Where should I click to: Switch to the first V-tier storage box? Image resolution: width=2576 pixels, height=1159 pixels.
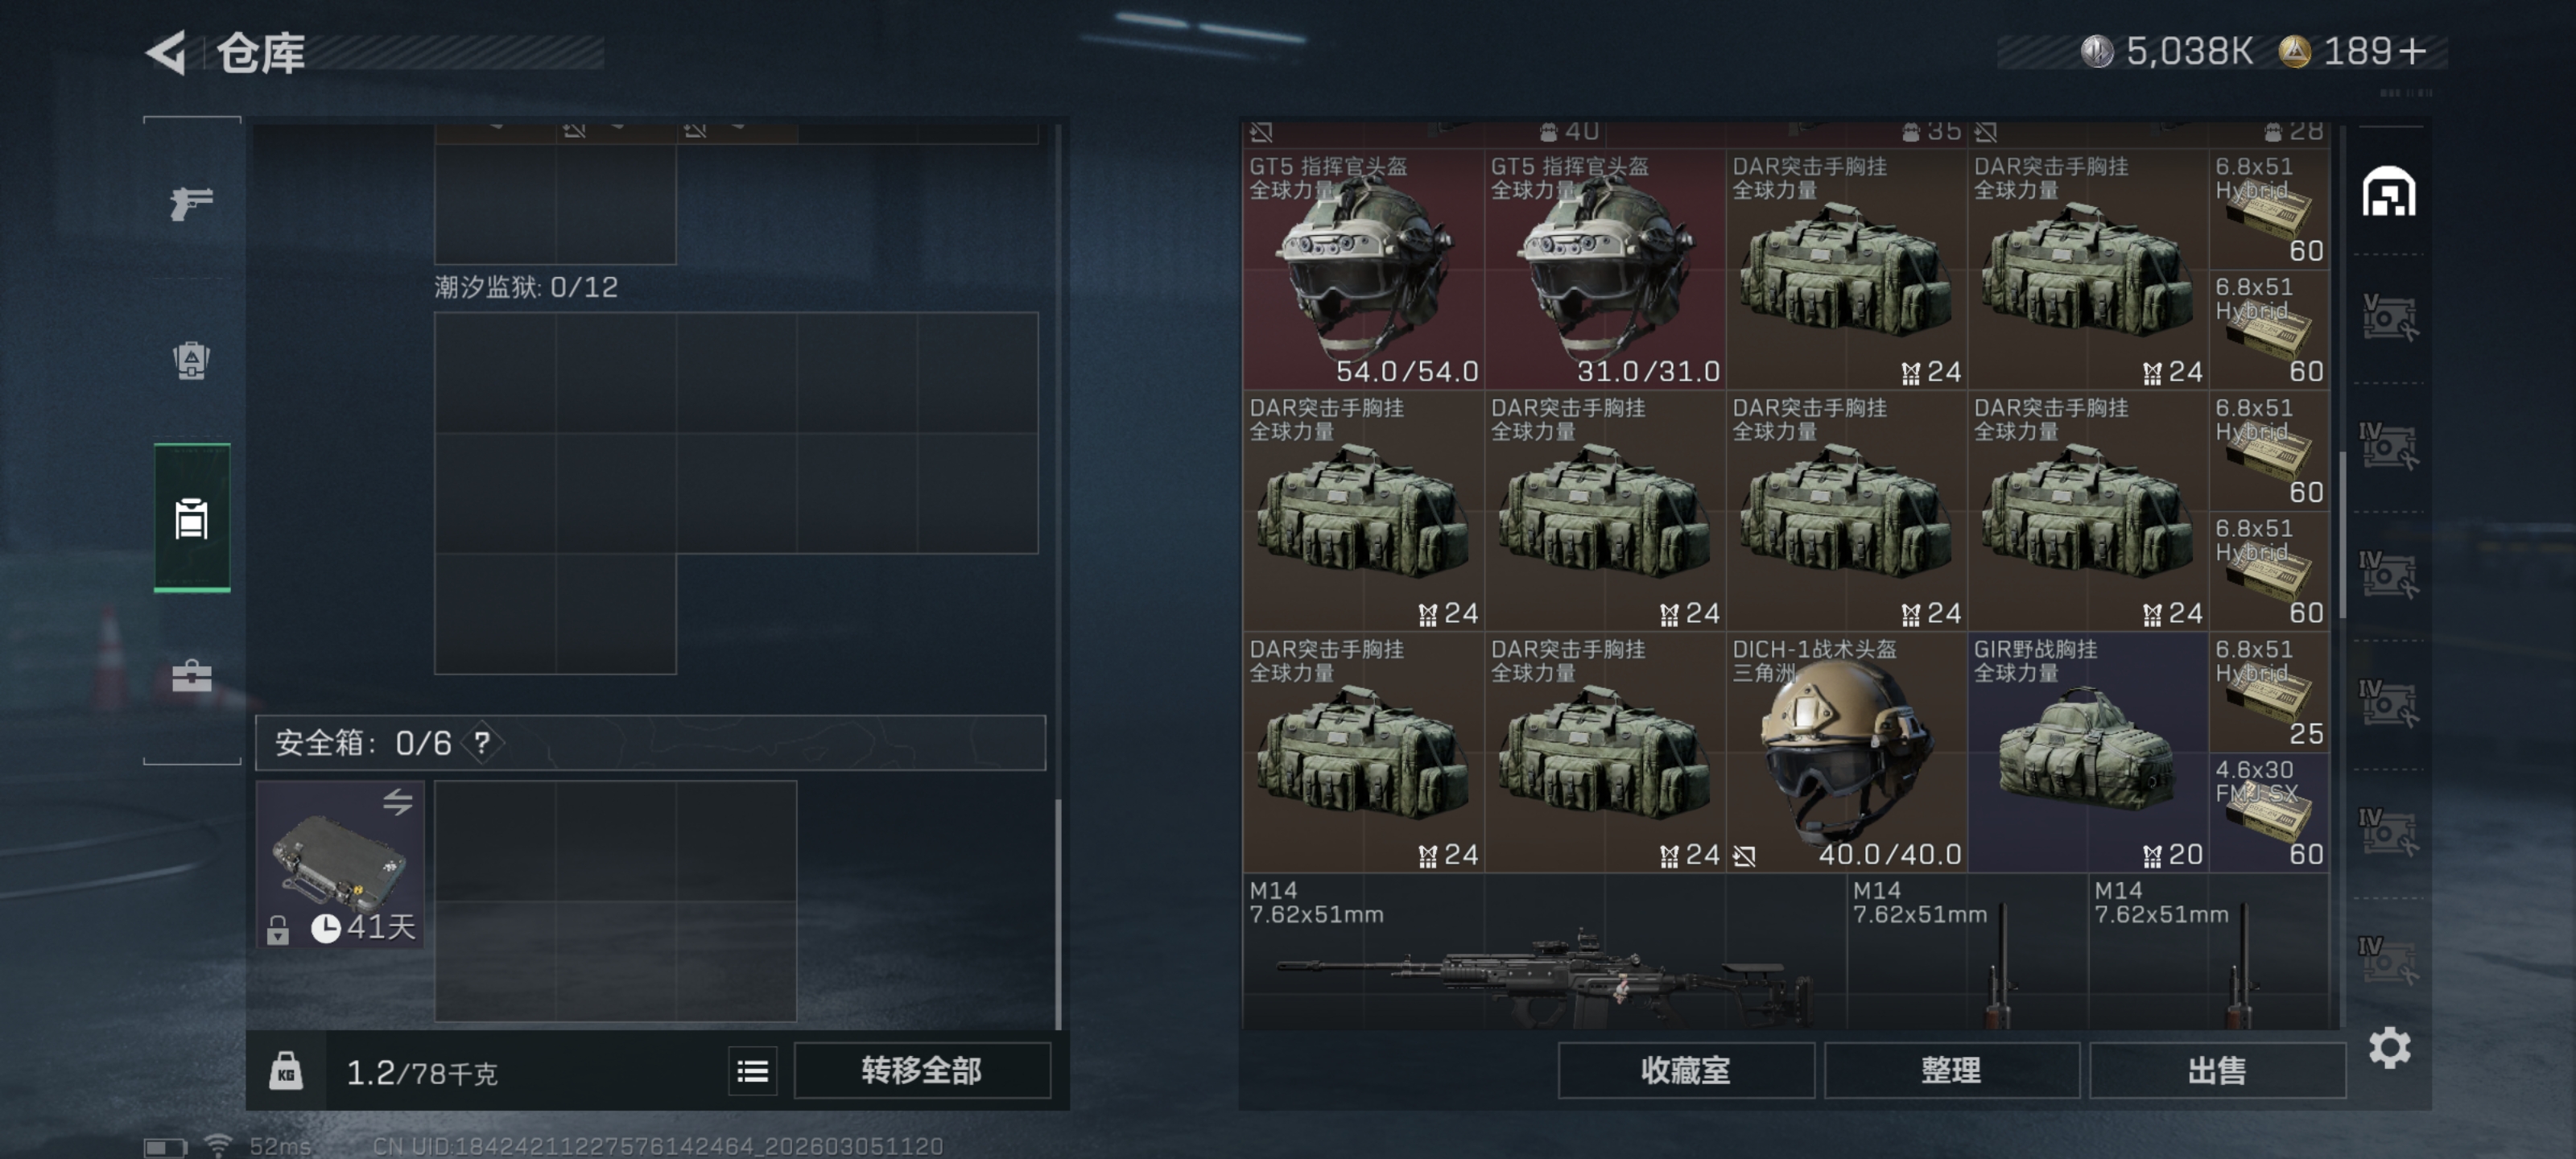(x=2388, y=318)
